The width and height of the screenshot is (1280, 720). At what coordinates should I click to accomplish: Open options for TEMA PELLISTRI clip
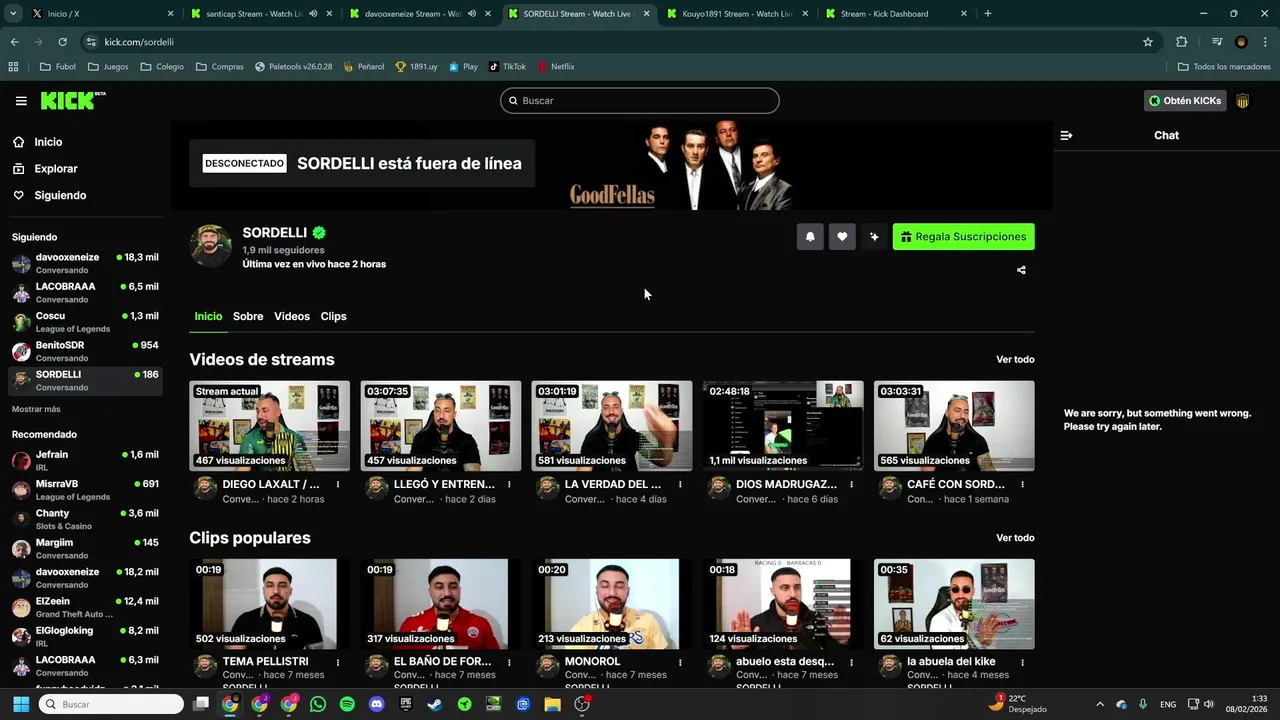pos(338,662)
